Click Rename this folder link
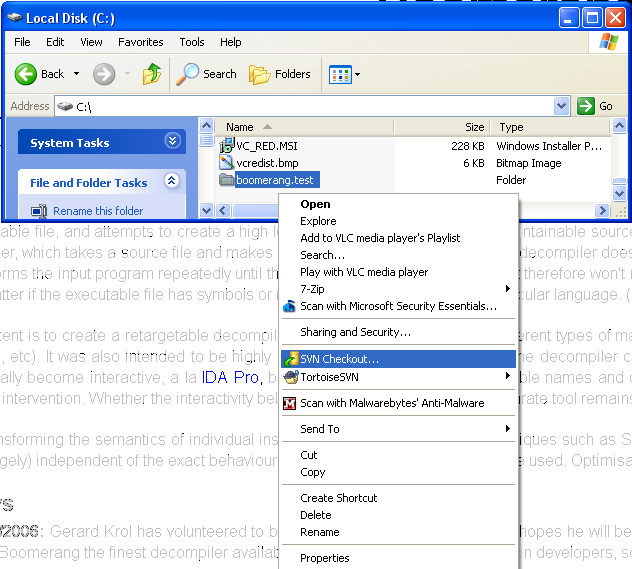 point(97,211)
